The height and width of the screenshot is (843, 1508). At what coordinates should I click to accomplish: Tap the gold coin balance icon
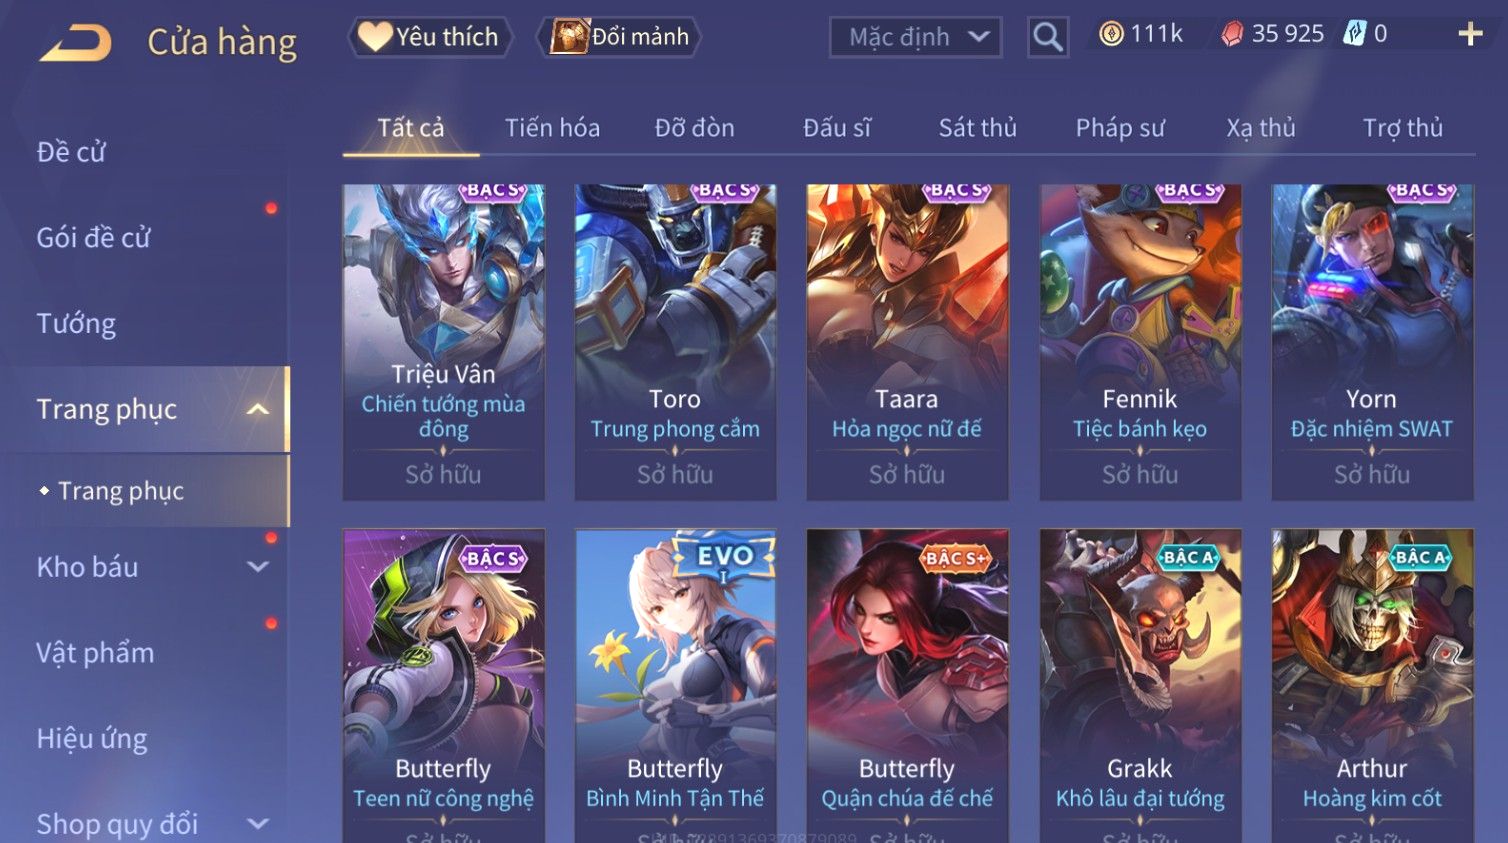tap(1111, 34)
